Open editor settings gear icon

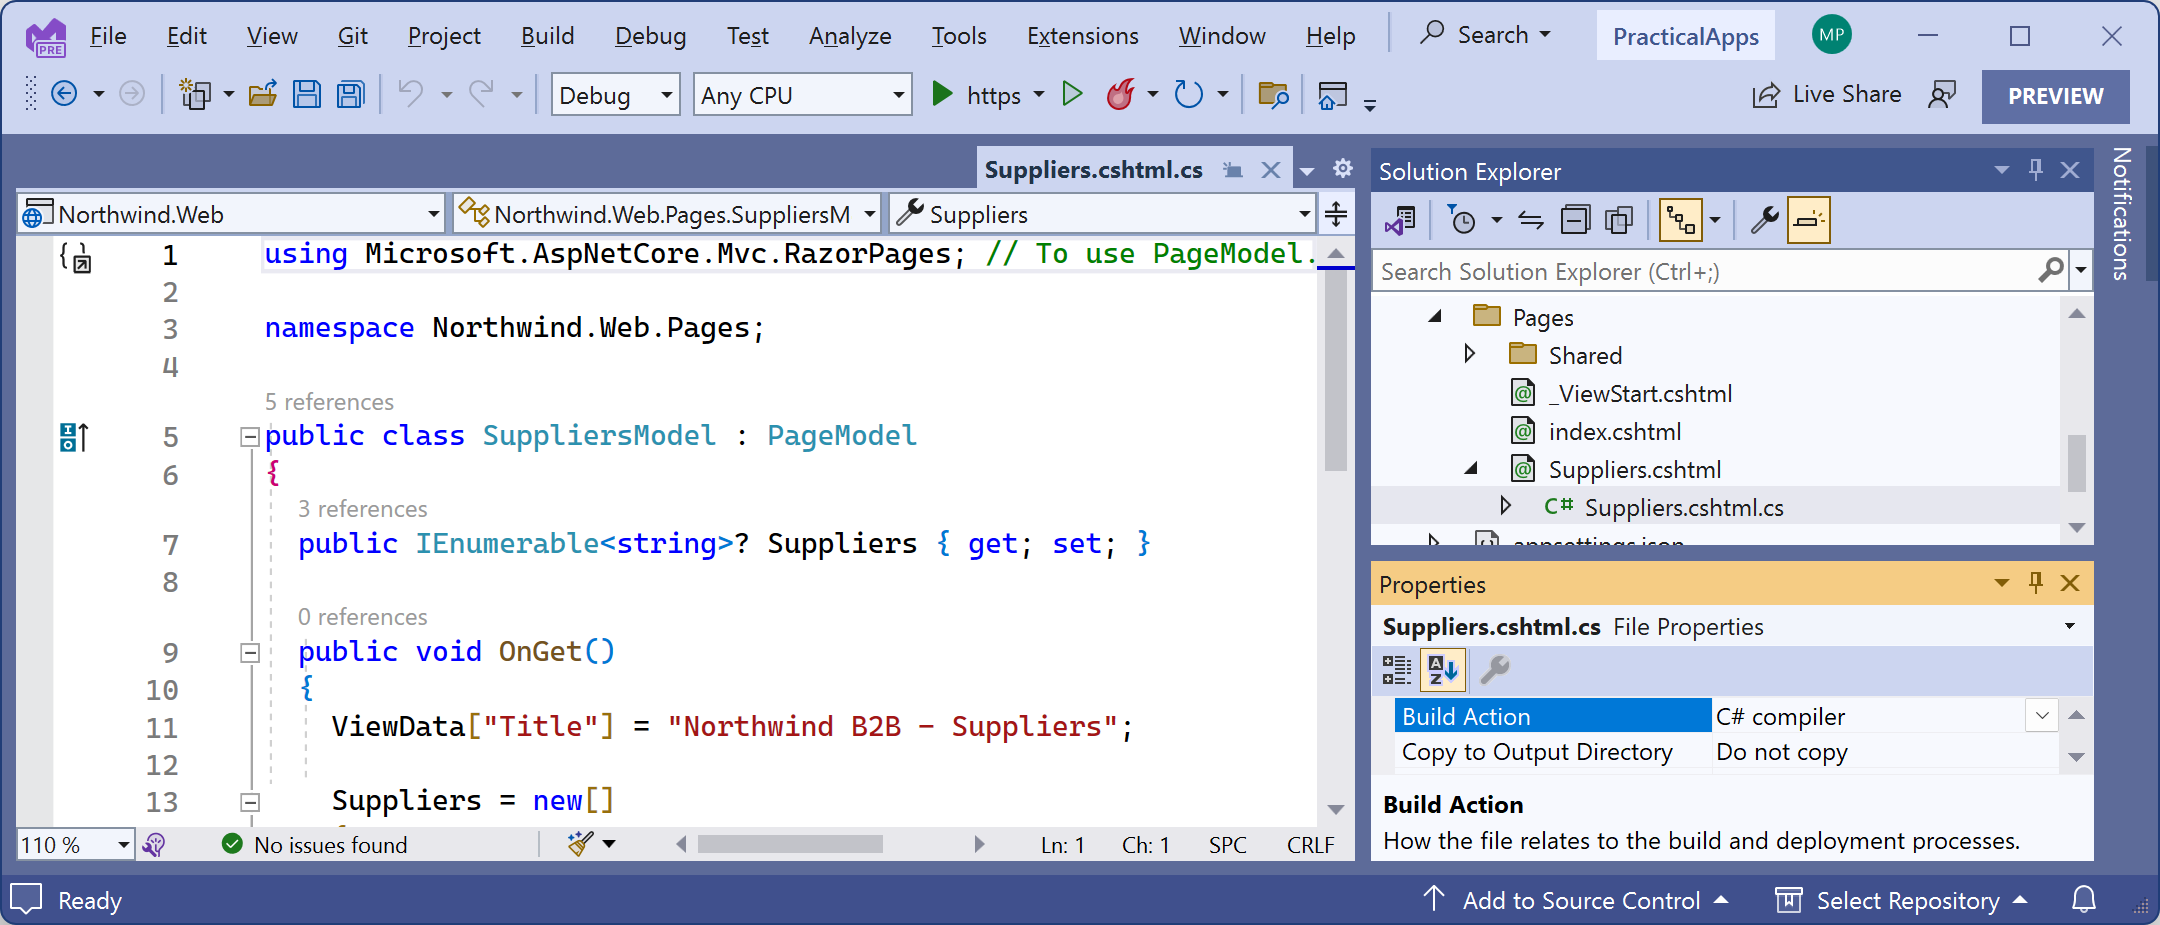pyautogui.click(x=1343, y=168)
